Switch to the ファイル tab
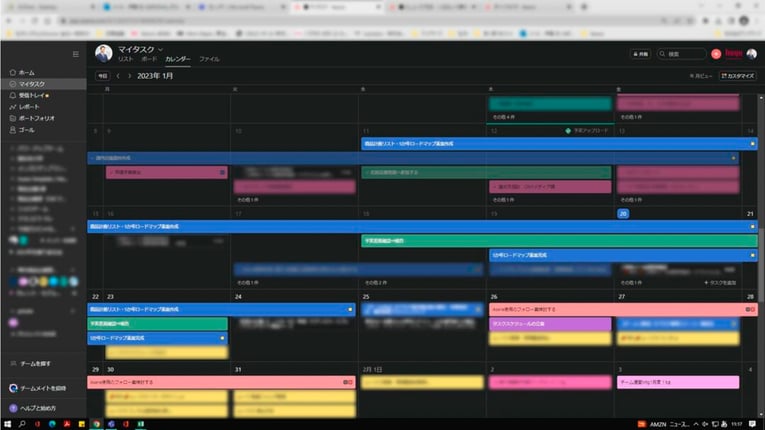This screenshot has height=430, width=765. click(x=209, y=60)
